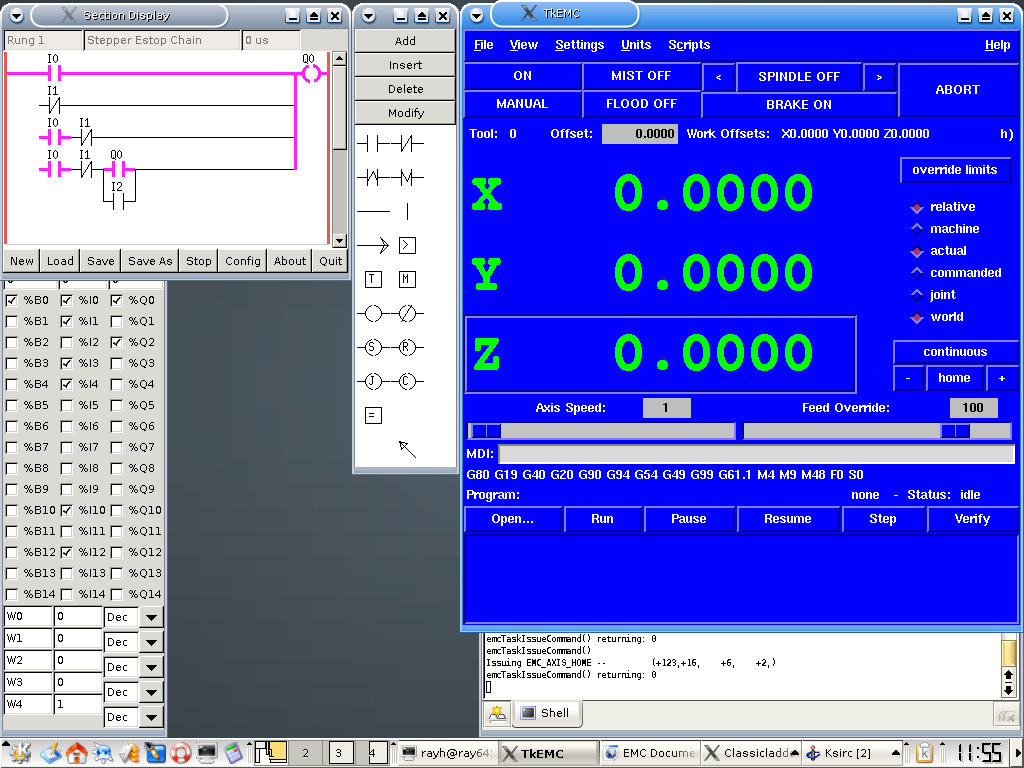Viewport: 1024px width, 768px height.
Task: Click the home axis button
Action: tap(954, 378)
